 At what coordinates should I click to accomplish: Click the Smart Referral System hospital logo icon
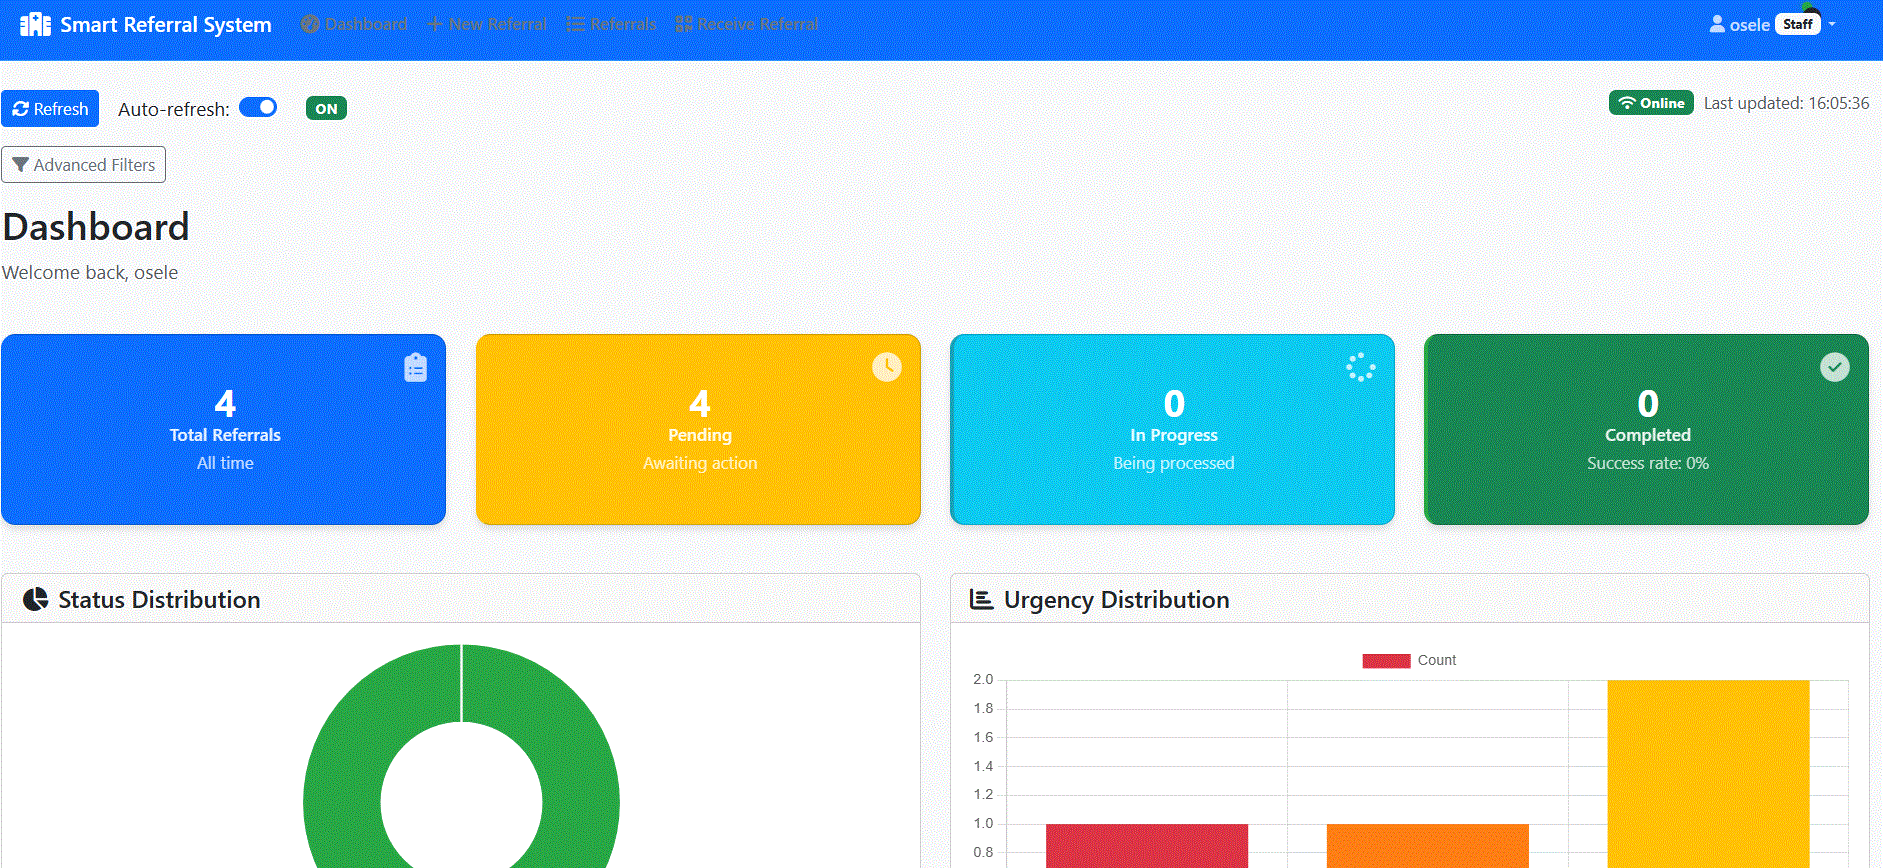tap(35, 24)
